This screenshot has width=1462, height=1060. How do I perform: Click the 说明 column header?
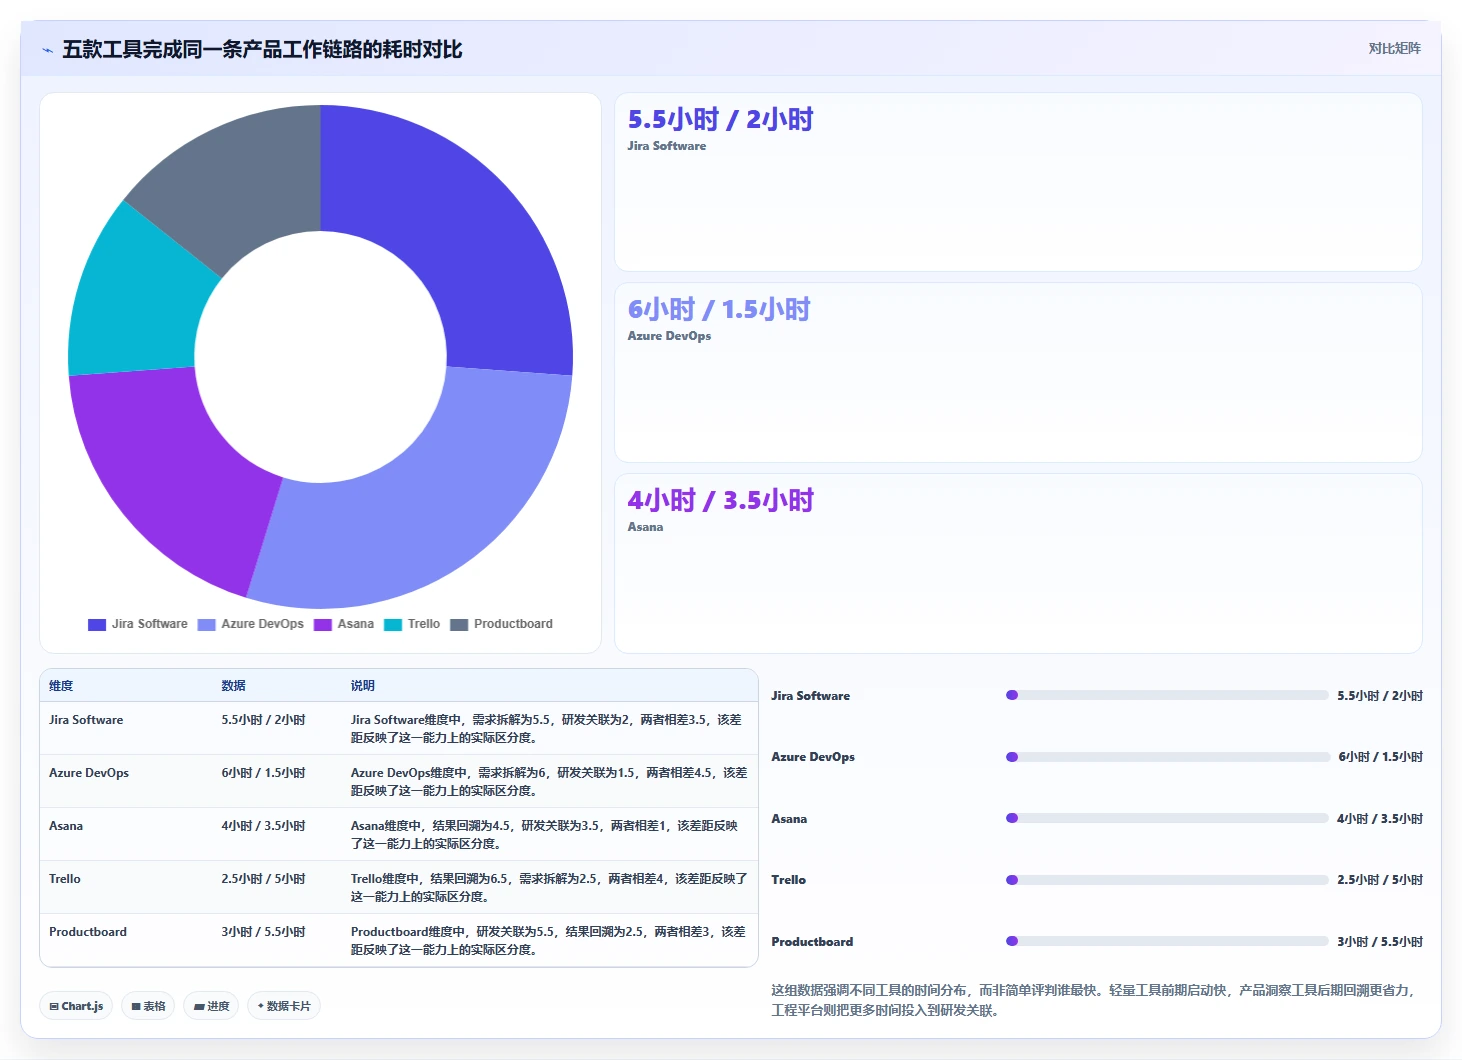362,686
